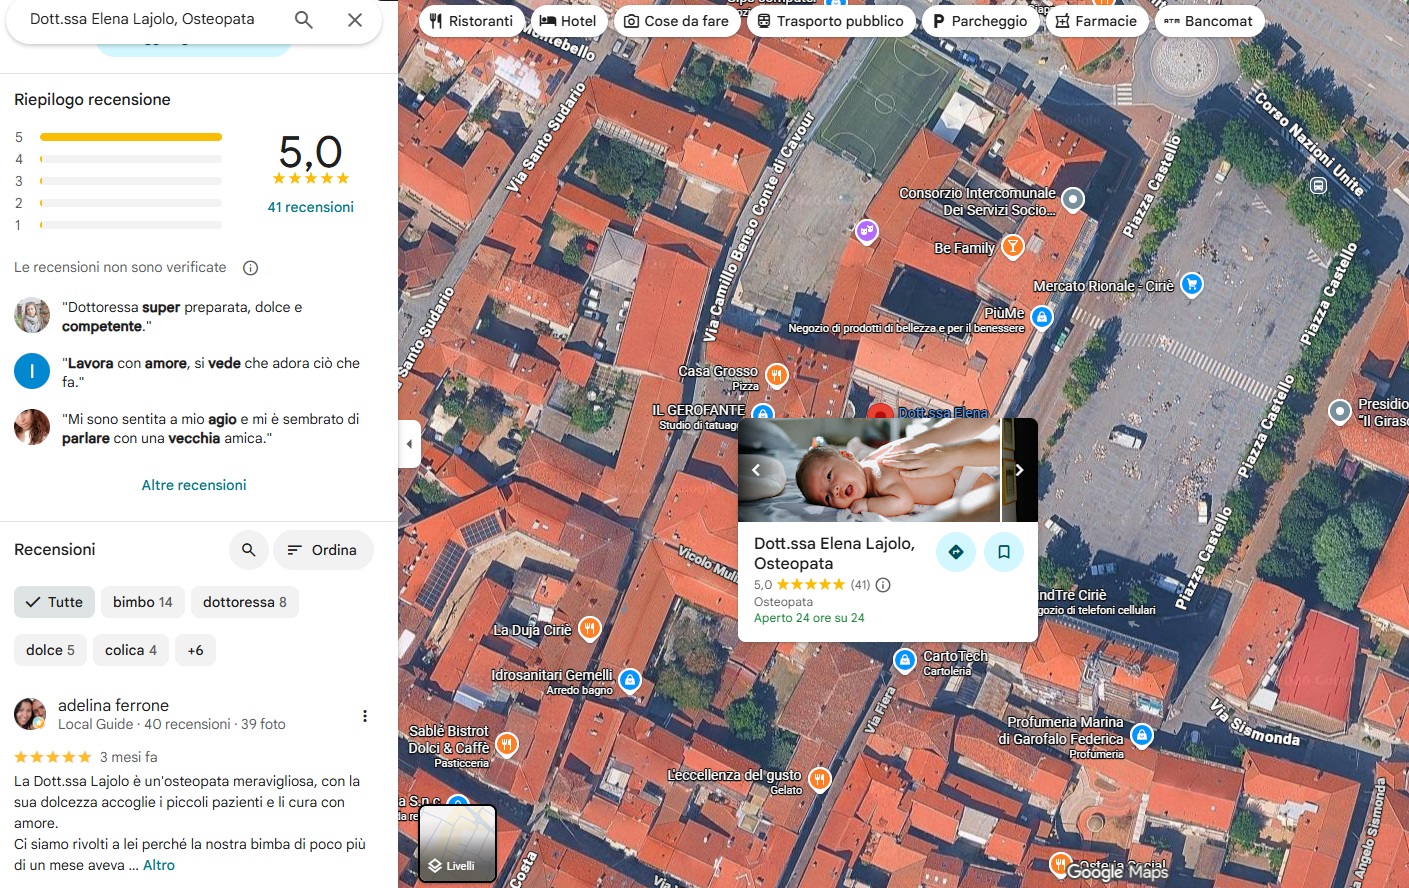Click the Be Family bar pin
The width and height of the screenshot is (1409, 888).
coord(1013,246)
